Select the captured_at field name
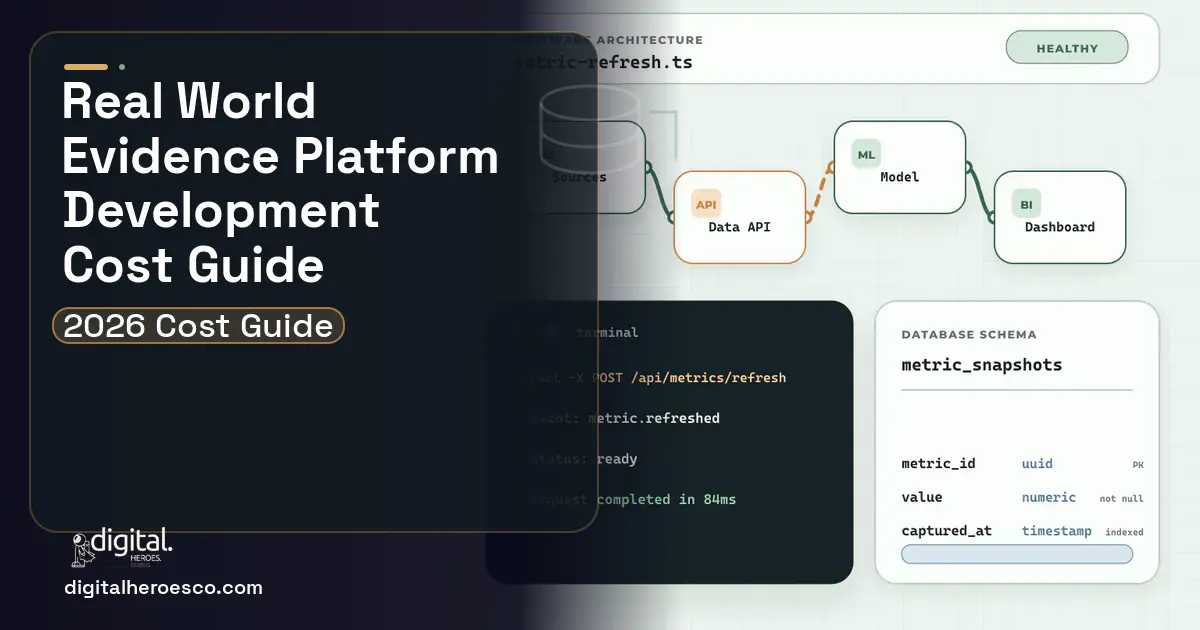The height and width of the screenshot is (630, 1200). (x=946, y=531)
